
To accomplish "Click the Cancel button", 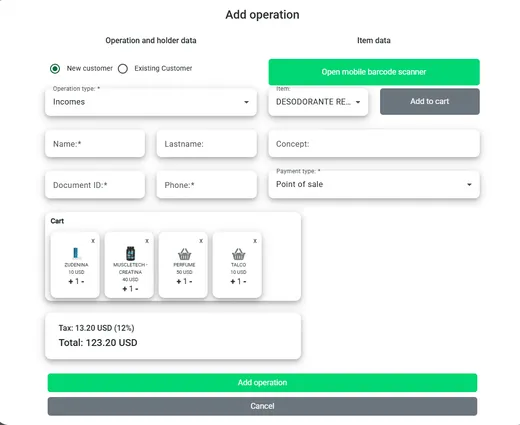I will pyautogui.click(x=262, y=406).
